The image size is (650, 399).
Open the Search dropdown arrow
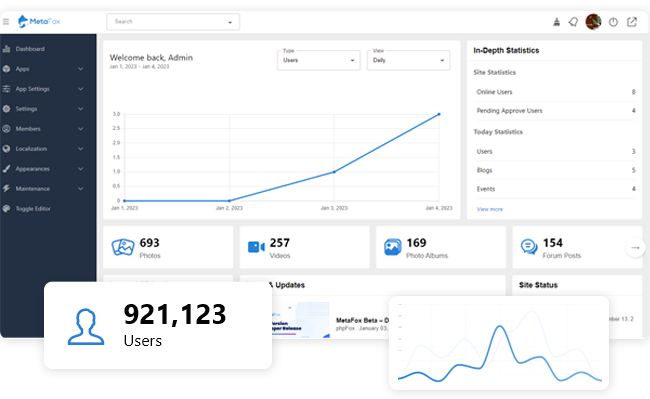pyautogui.click(x=230, y=22)
